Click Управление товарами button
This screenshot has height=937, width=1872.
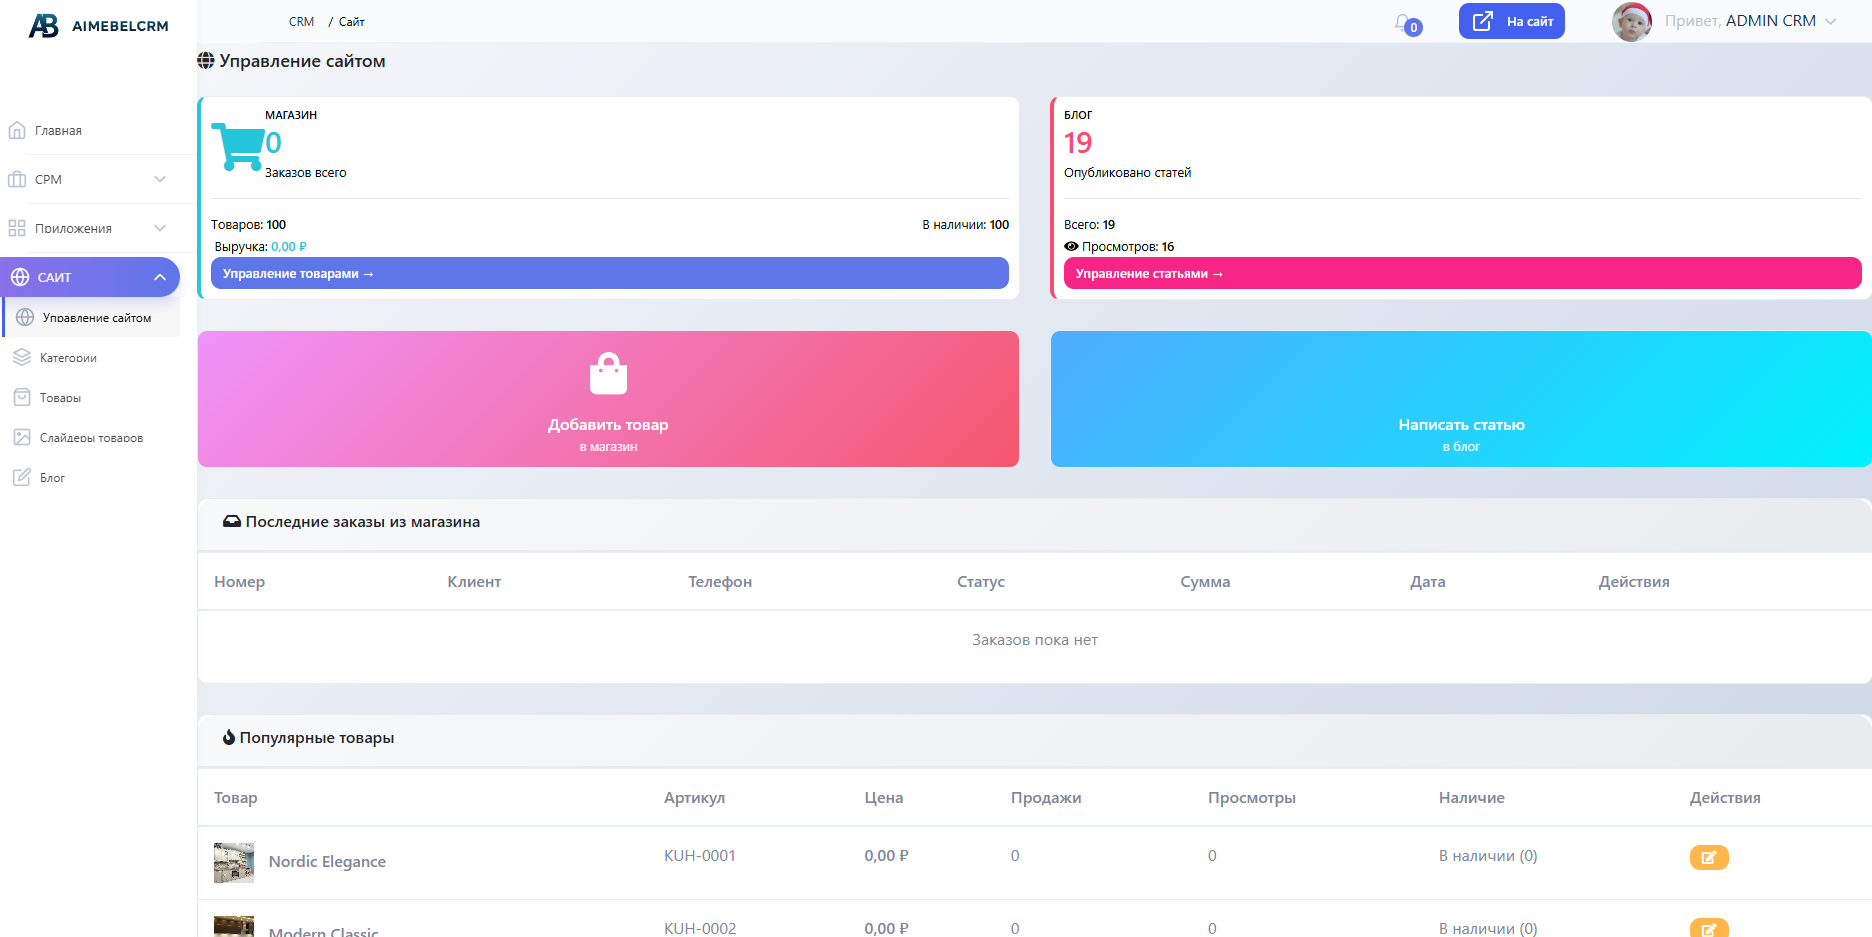609,274
